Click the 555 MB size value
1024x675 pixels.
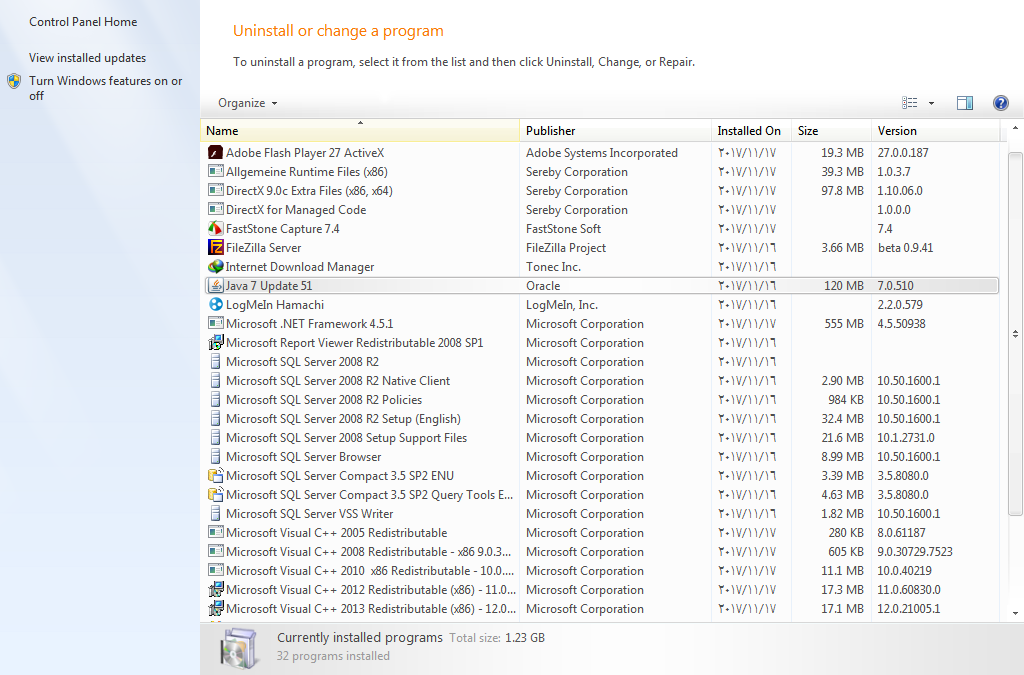click(x=844, y=323)
